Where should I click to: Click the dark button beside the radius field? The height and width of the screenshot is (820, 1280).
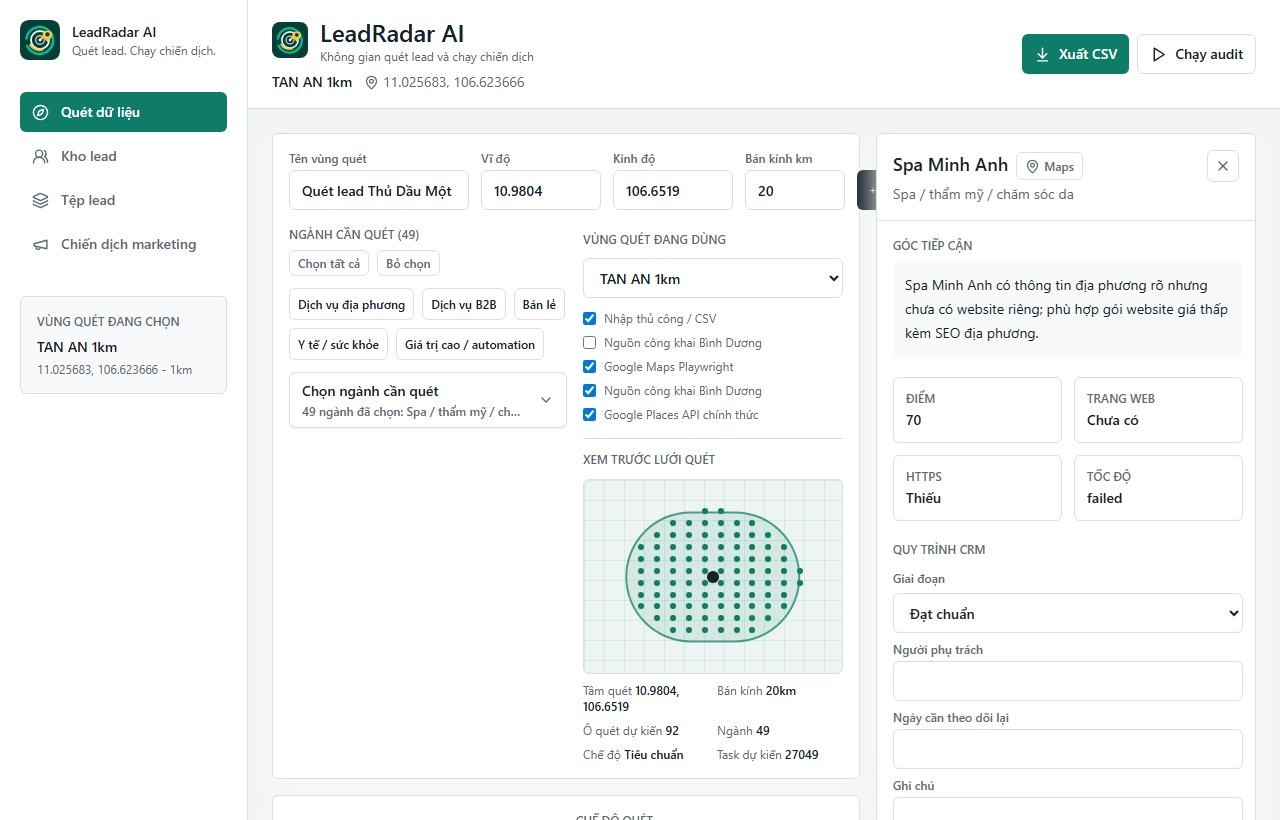point(868,190)
